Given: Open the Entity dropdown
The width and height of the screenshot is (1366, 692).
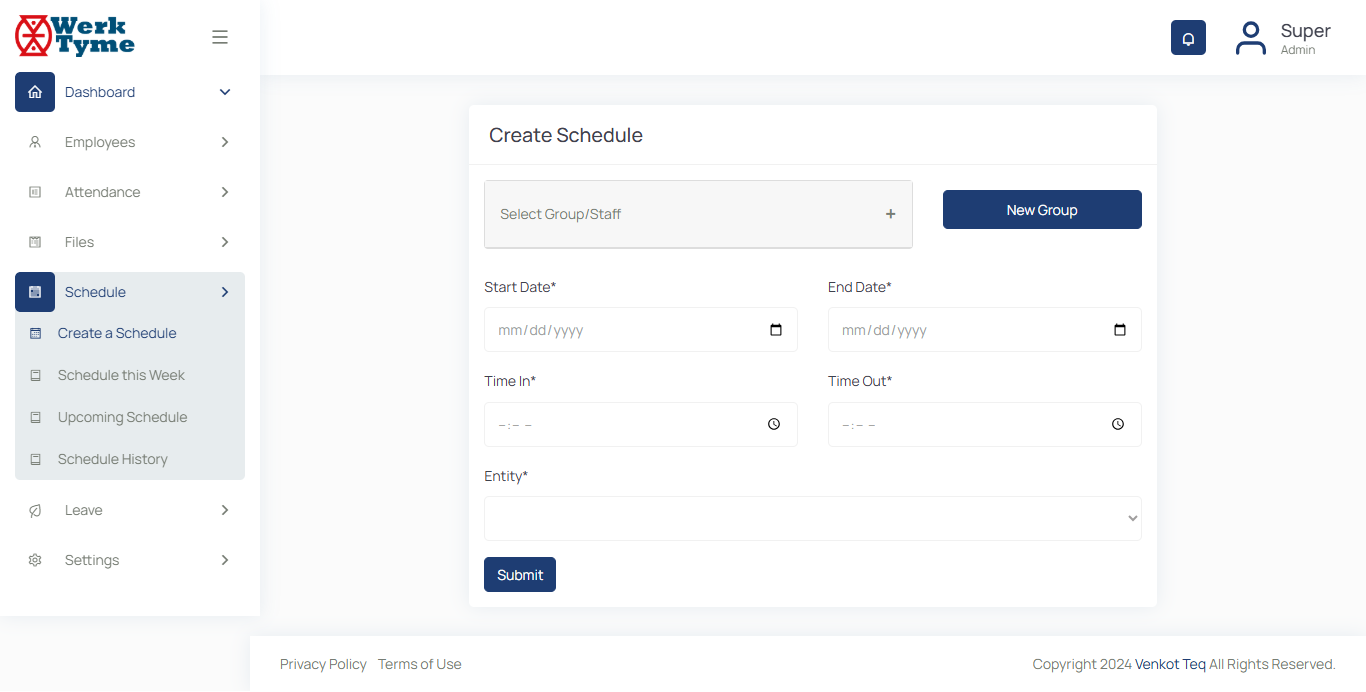Looking at the screenshot, I should pos(812,518).
